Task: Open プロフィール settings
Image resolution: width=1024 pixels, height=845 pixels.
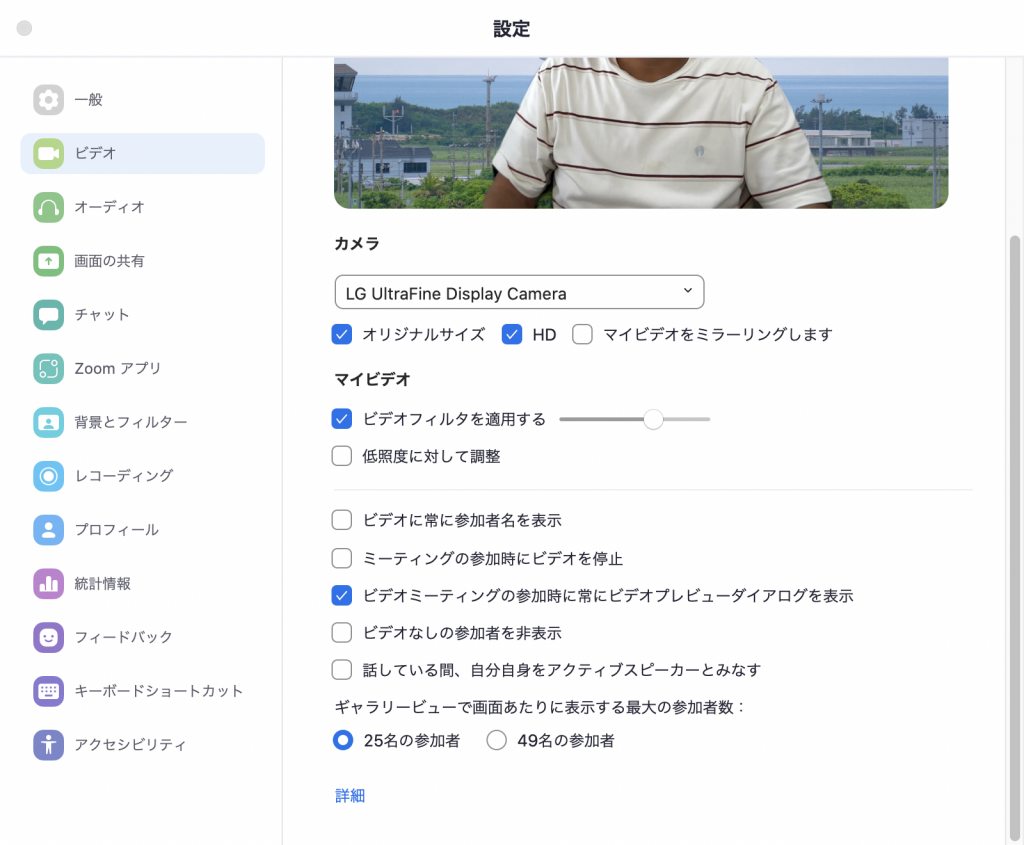Action: [x=142, y=530]
